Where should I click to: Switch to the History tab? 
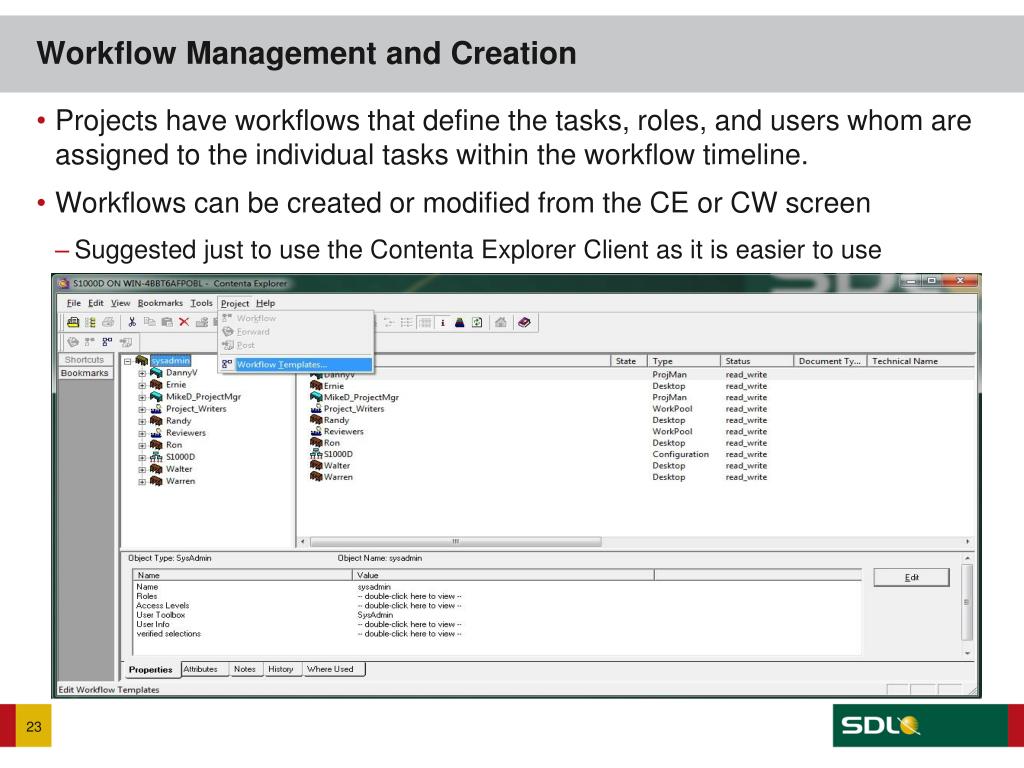pos(281,669)
